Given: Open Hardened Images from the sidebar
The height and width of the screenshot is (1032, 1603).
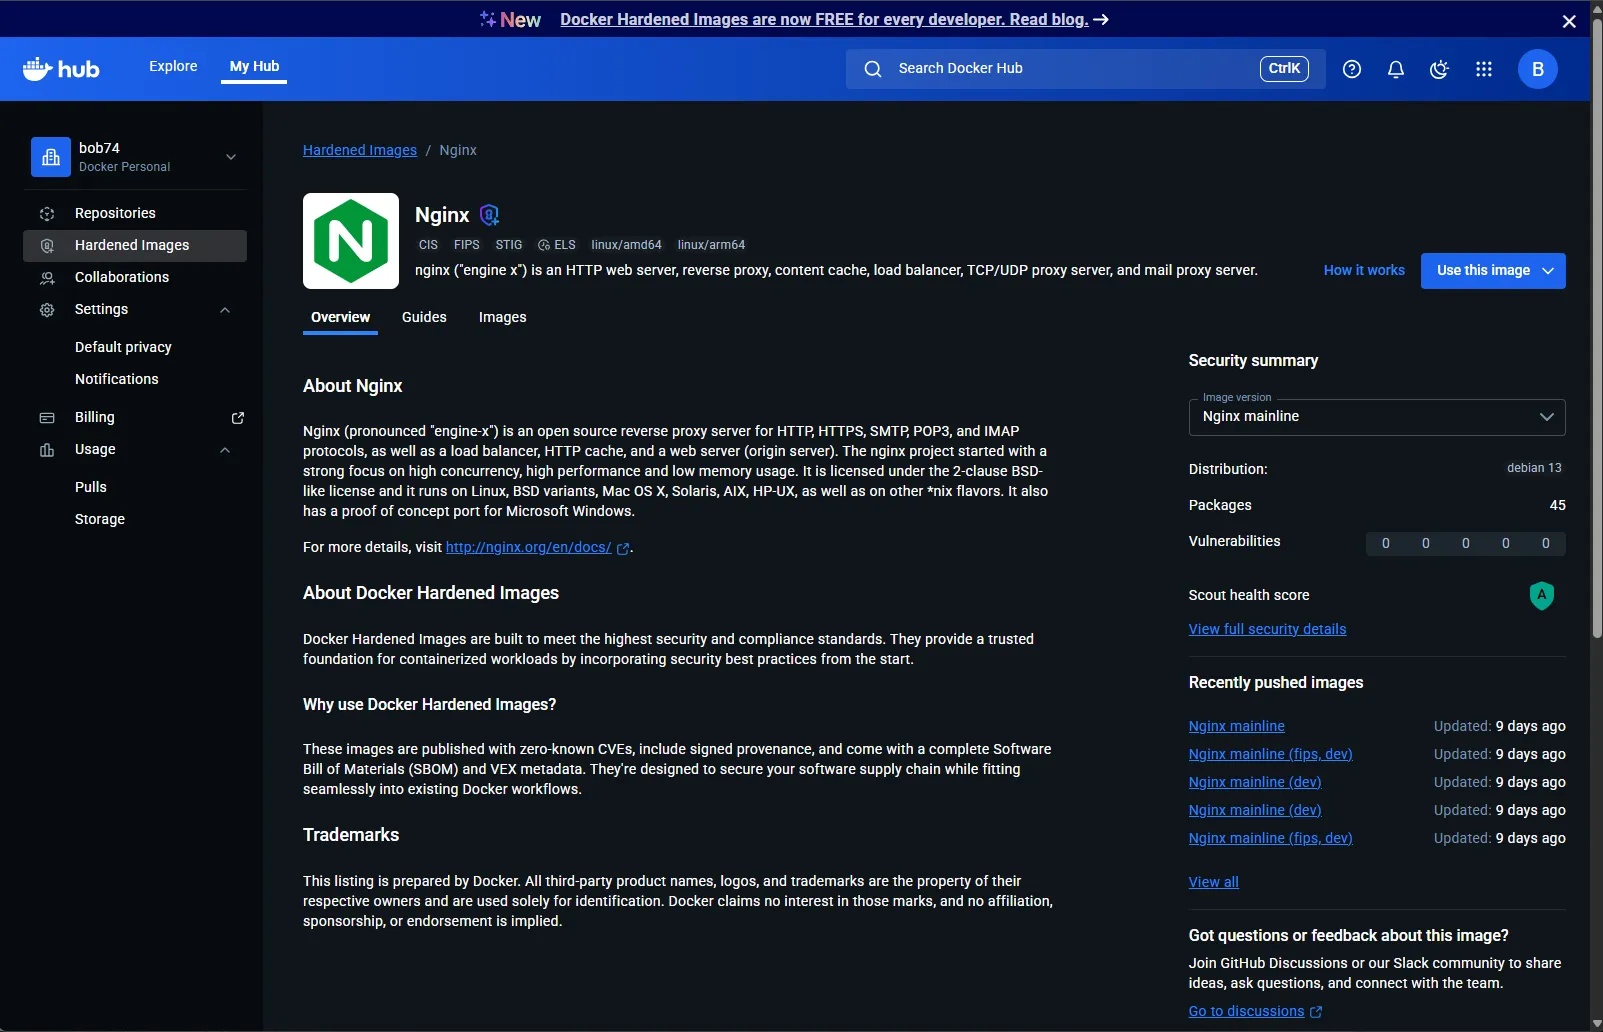Looking at the screenshot, I should click(131, 245).
